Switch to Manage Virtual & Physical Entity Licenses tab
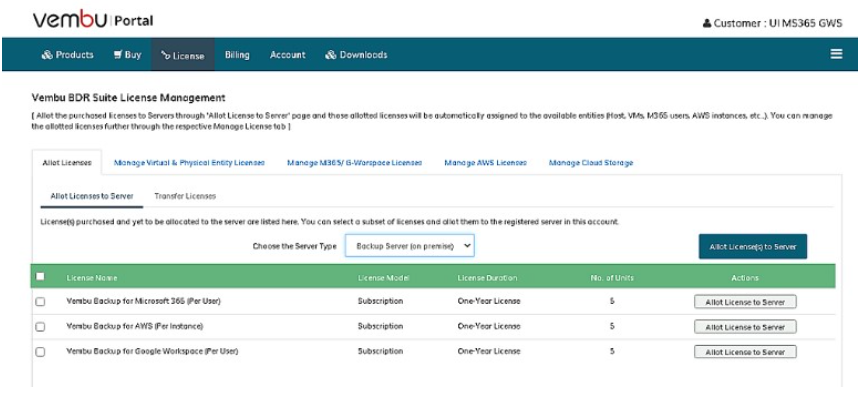This screenshot has width=861, height=405. pyautogui.click(x=189, y=163)
